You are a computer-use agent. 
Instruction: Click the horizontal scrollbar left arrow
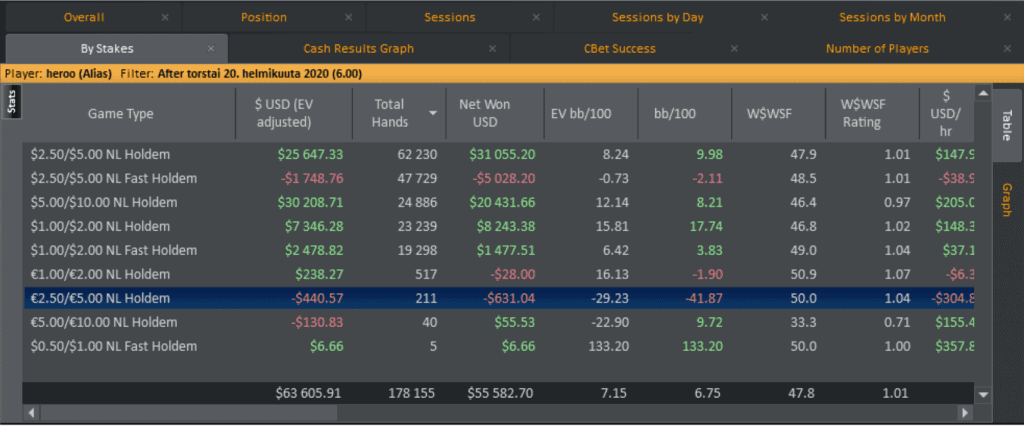30,412
